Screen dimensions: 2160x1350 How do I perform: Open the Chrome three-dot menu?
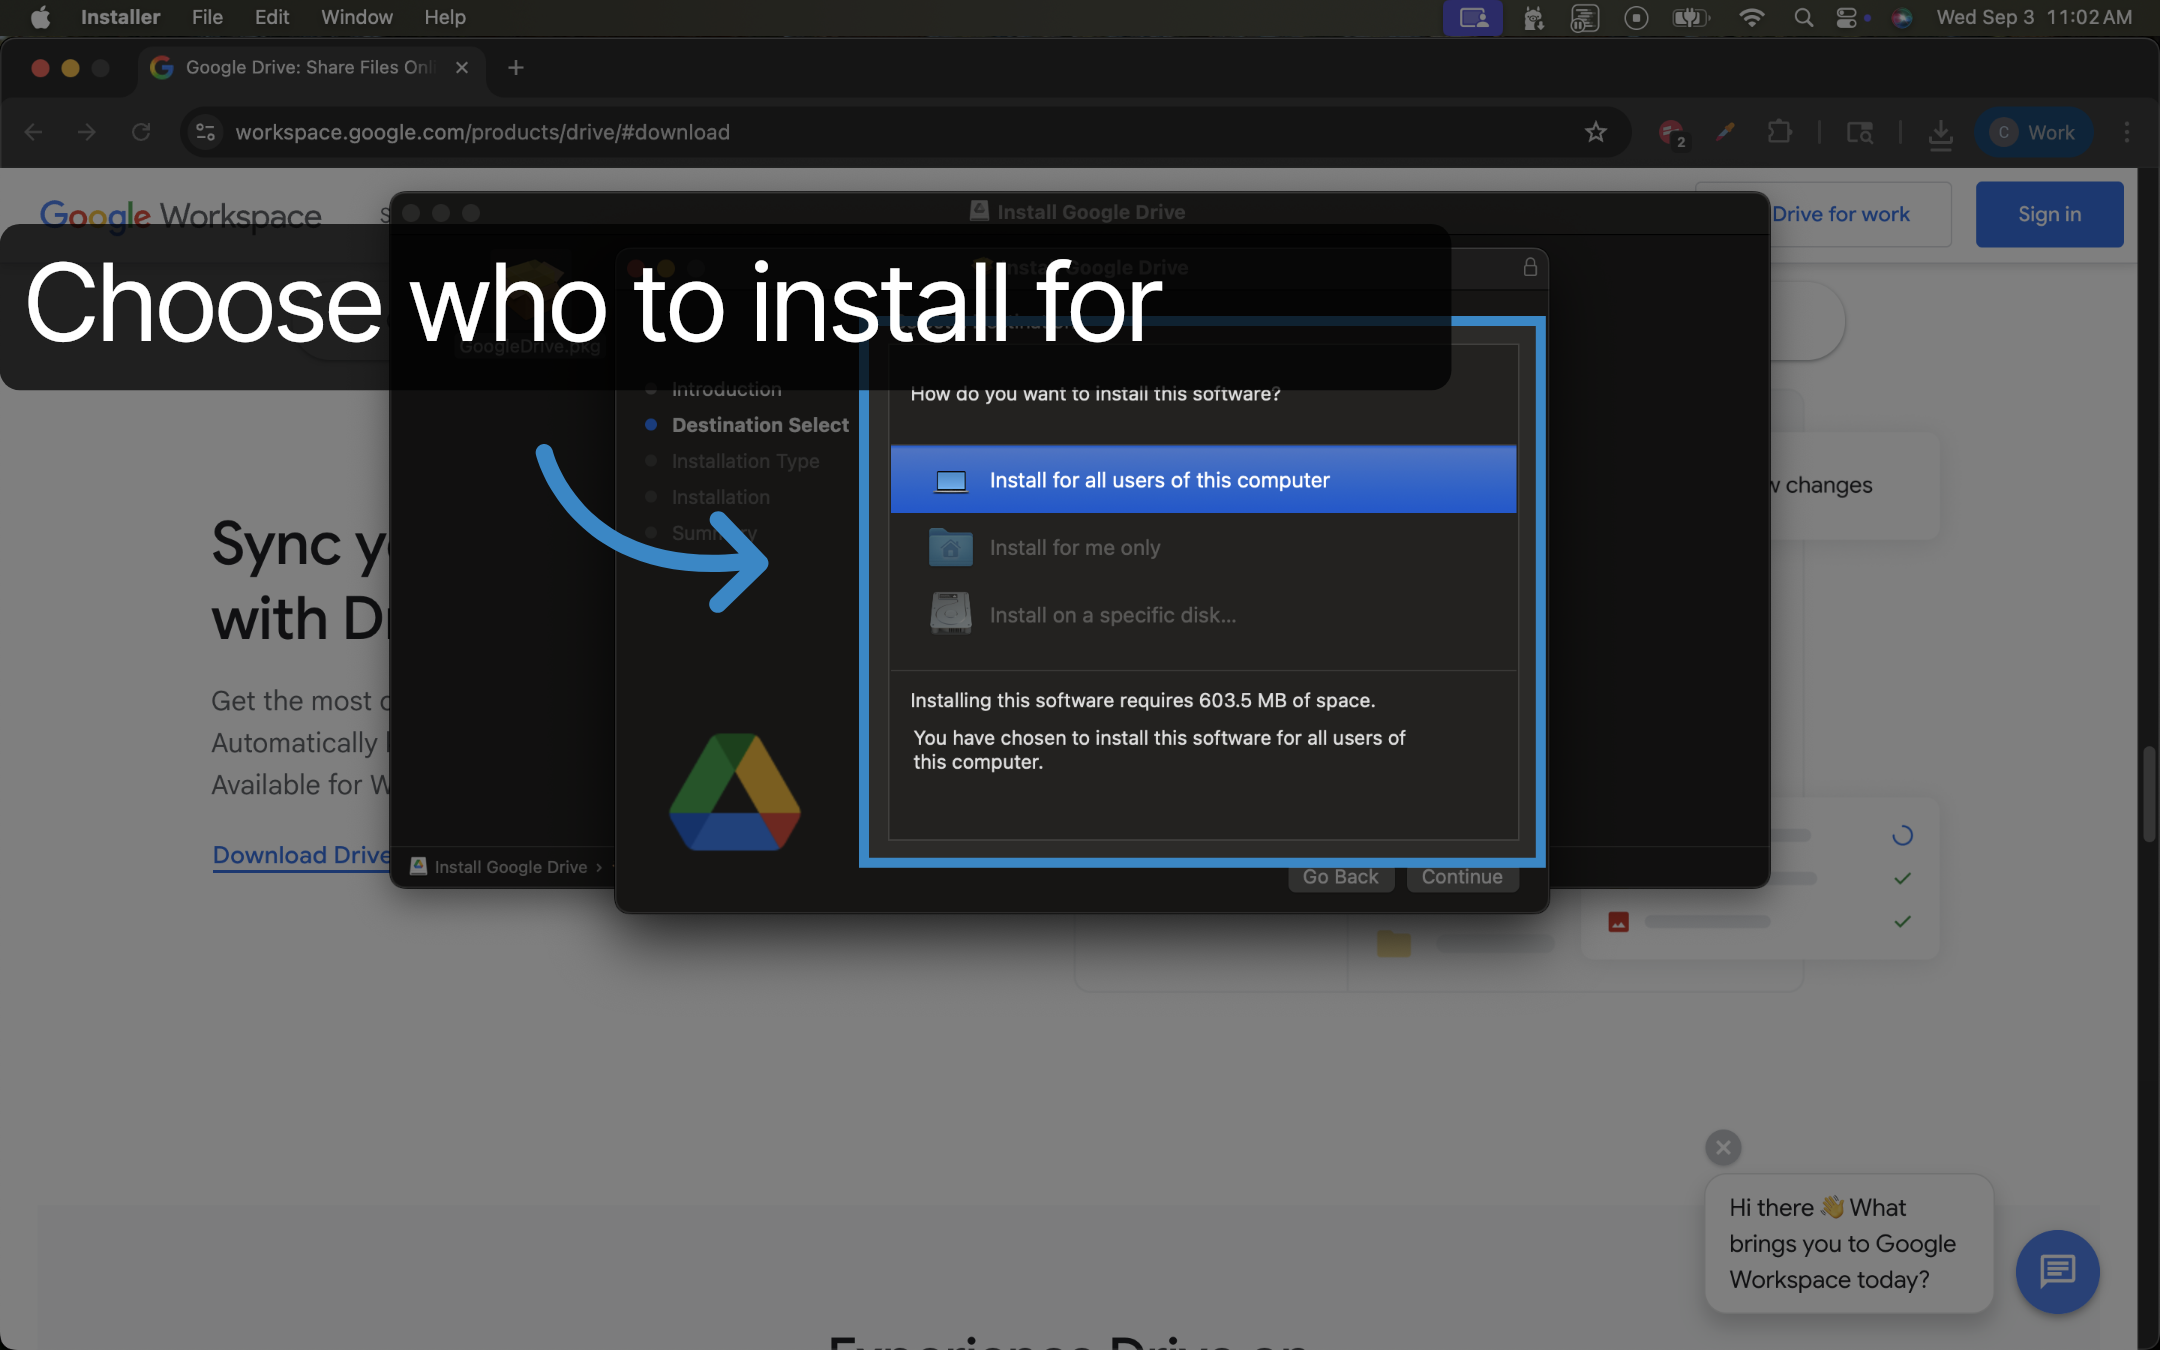2127,132
